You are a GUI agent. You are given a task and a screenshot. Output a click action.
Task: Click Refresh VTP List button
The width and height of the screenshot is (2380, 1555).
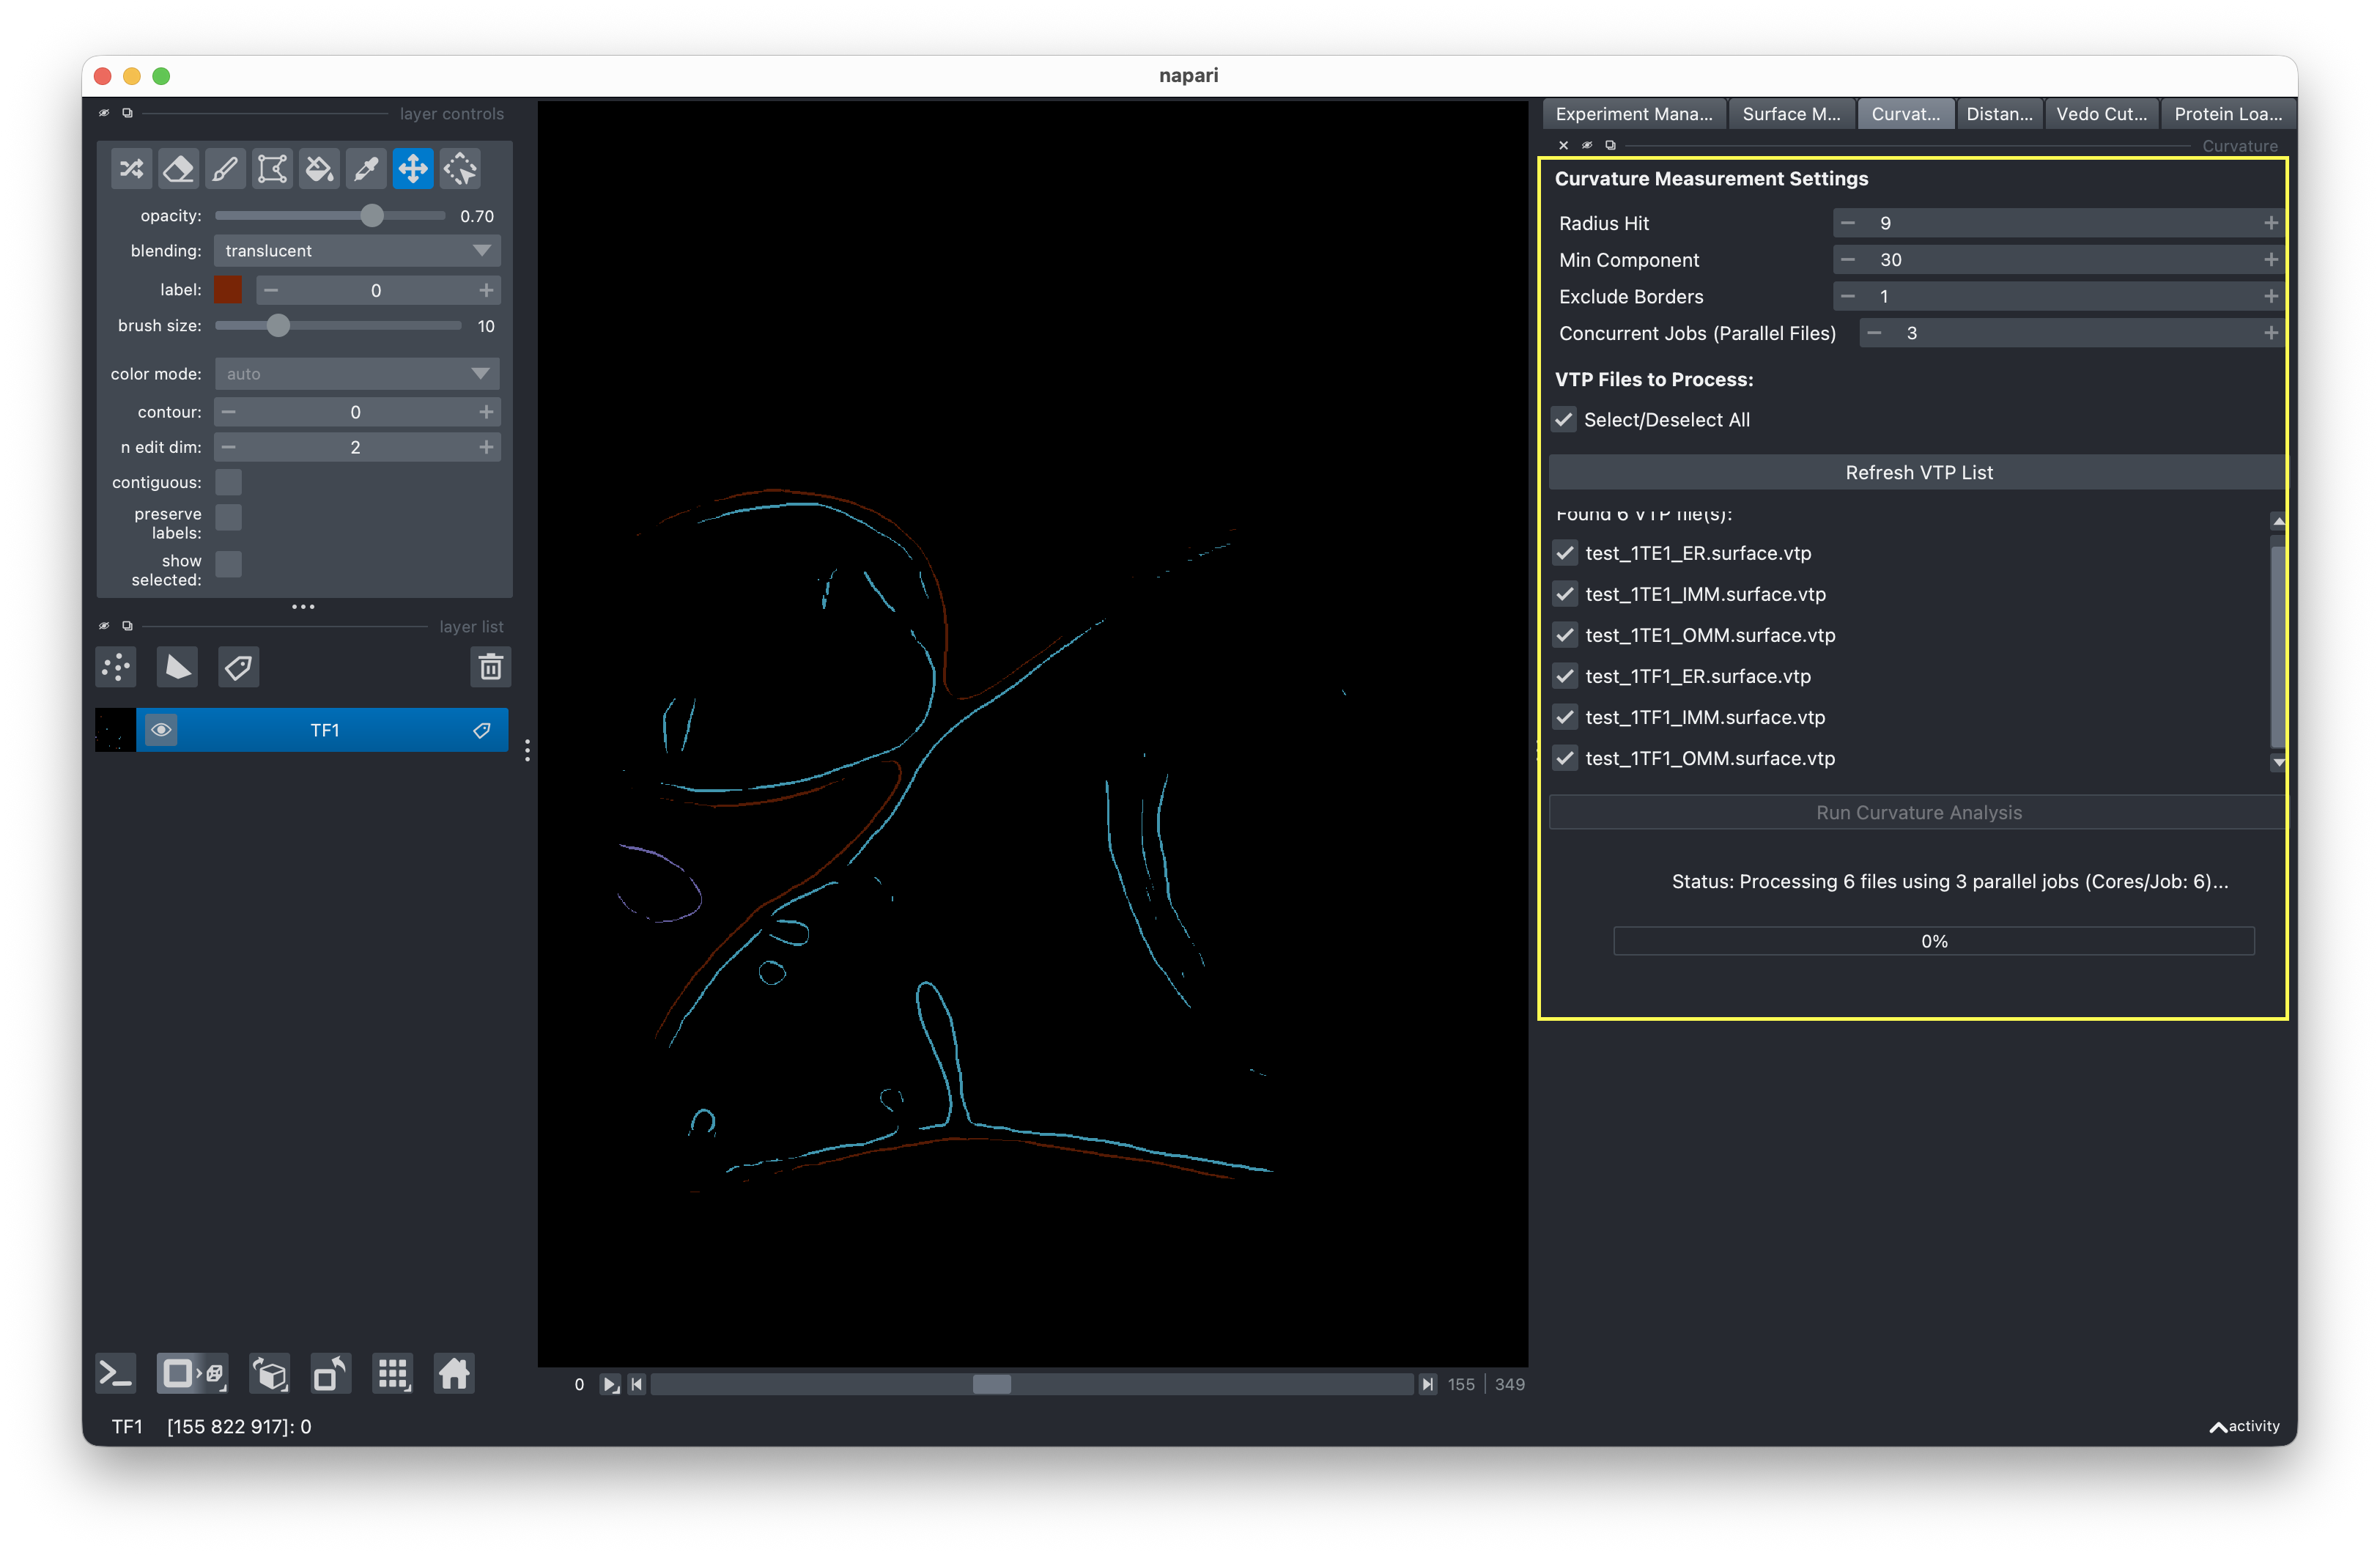click(x=1918, y=473)
